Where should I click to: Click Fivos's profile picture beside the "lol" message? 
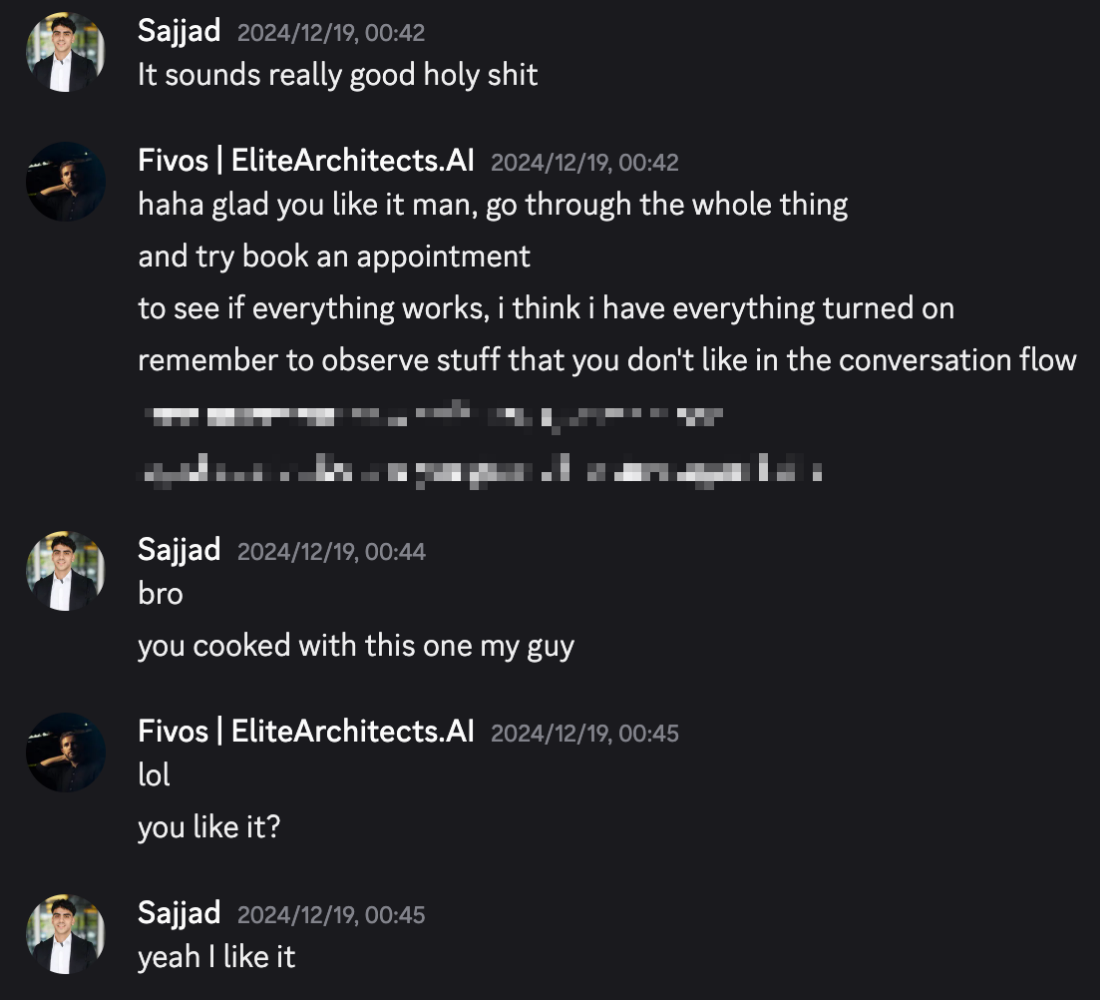tap(65, 752)
